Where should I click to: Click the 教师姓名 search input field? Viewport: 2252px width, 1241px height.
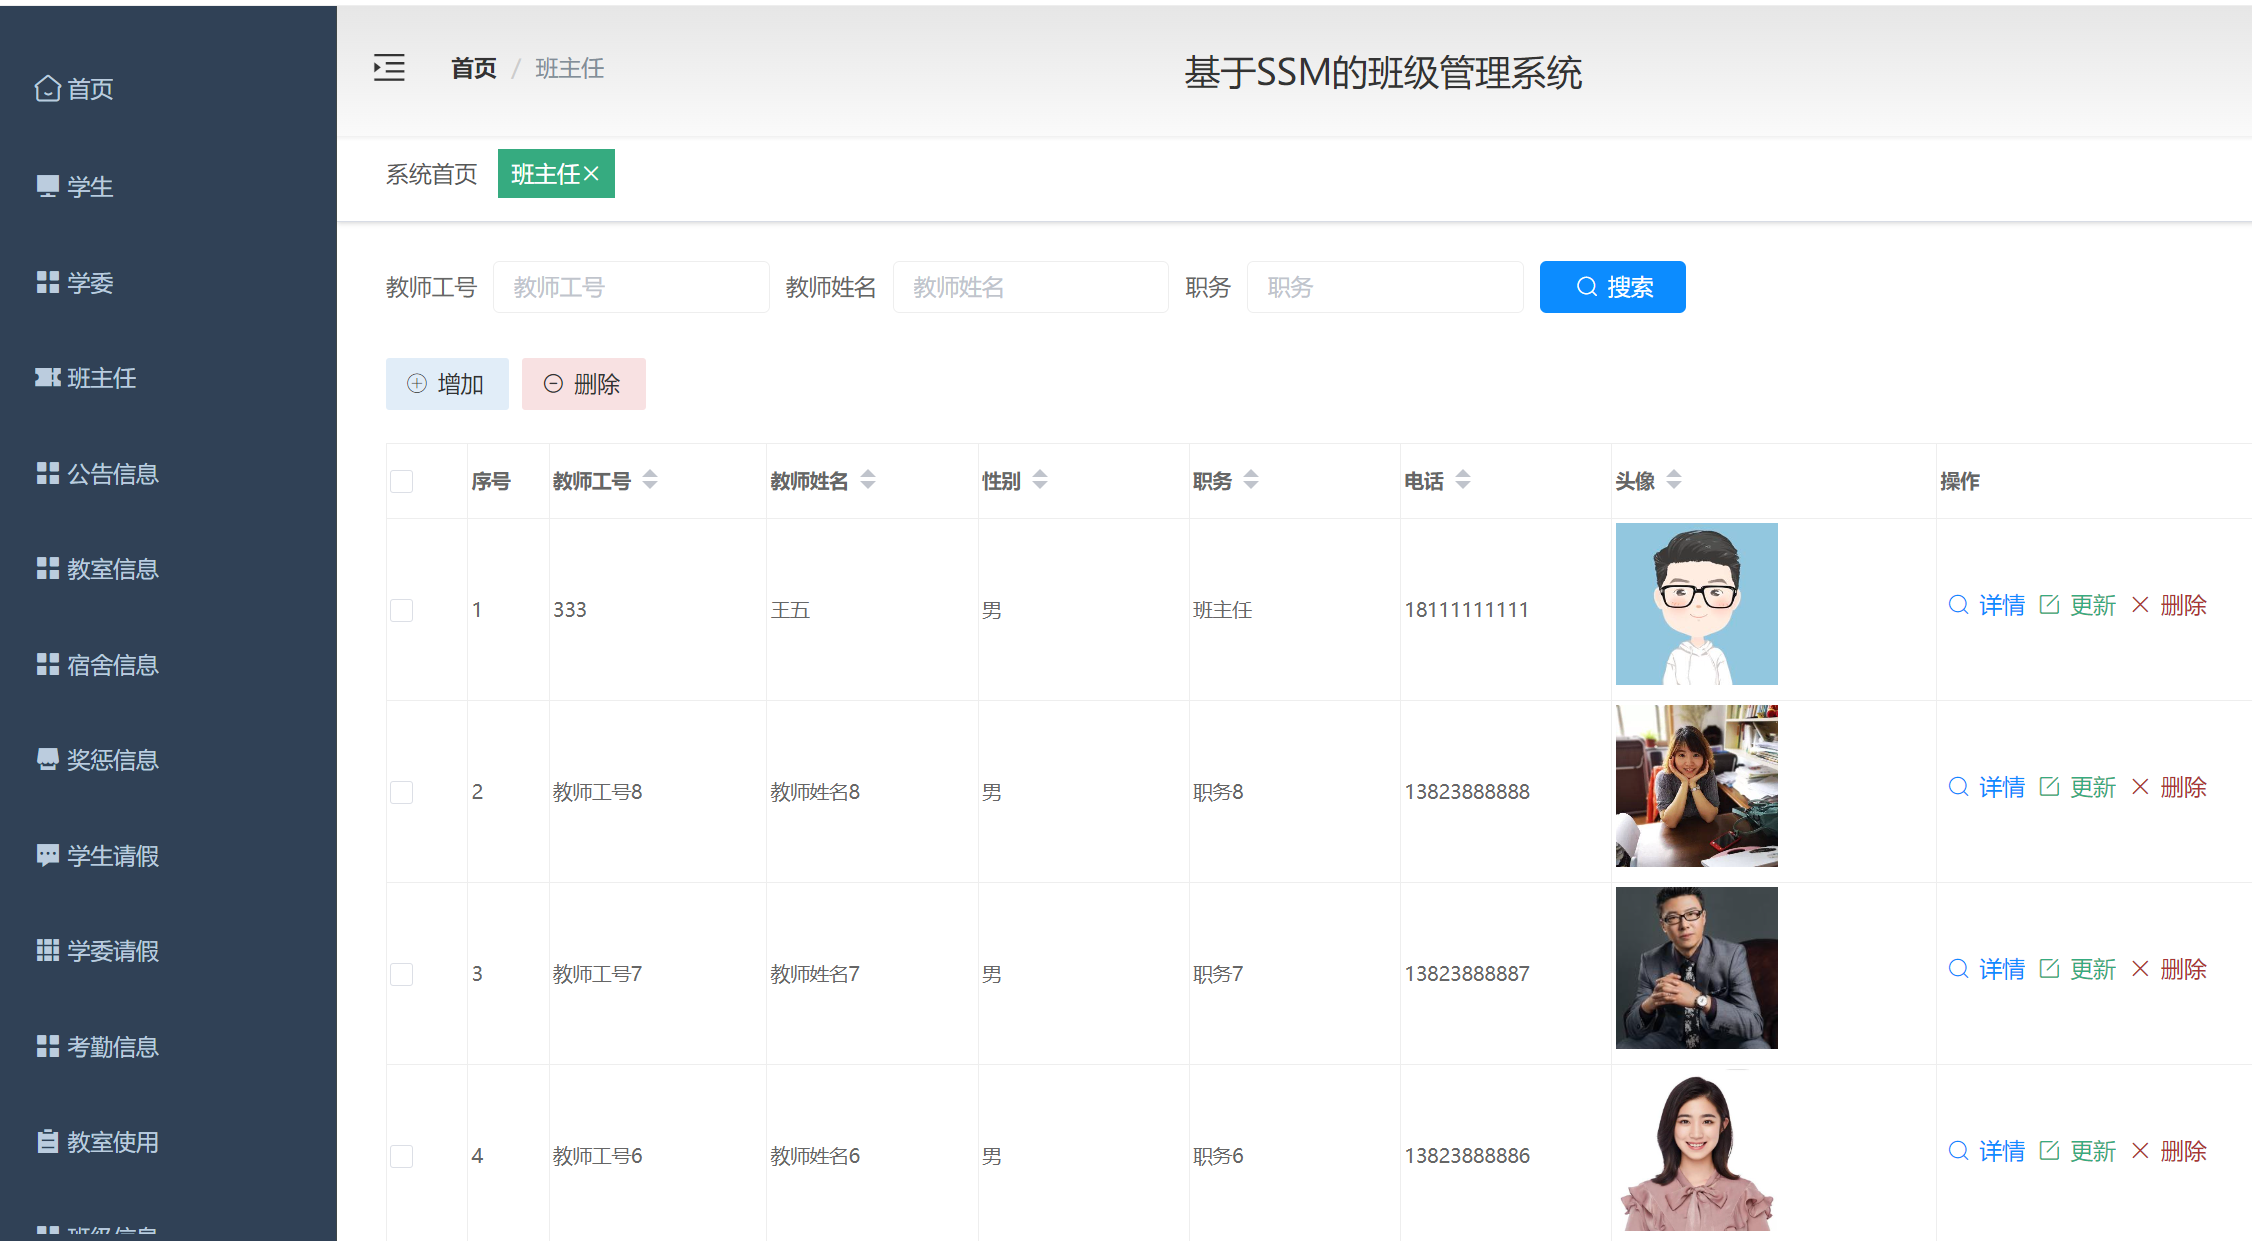[x=1030, y=287]
